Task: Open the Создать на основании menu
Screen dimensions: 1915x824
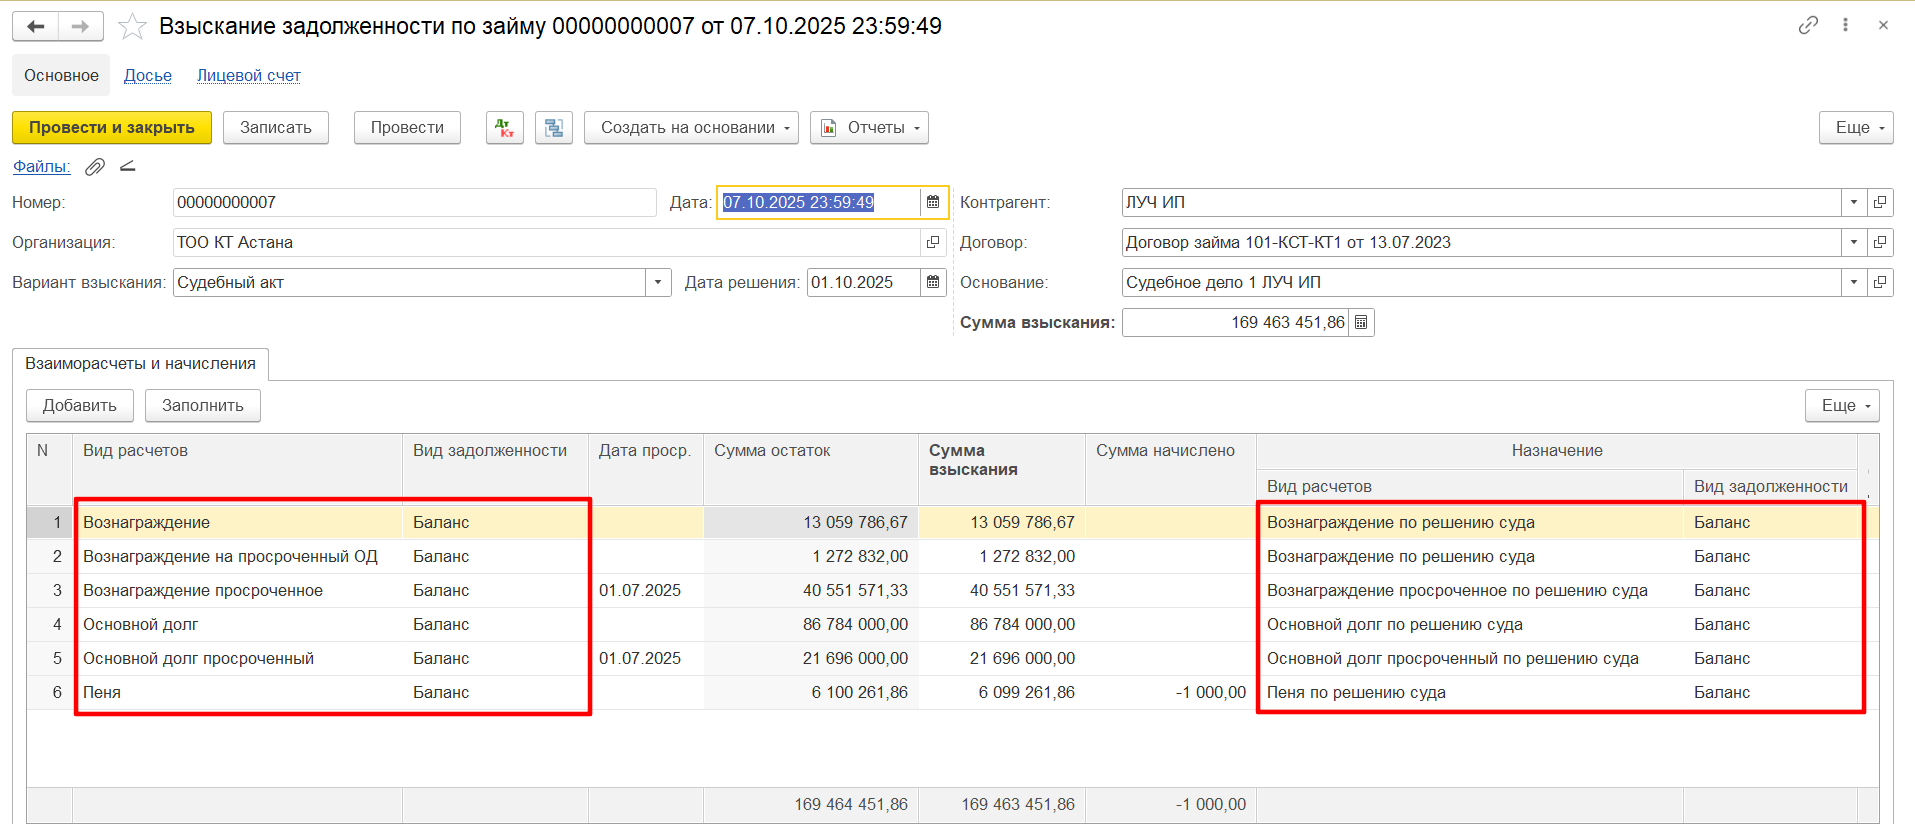Action: (x=691, y=128)
